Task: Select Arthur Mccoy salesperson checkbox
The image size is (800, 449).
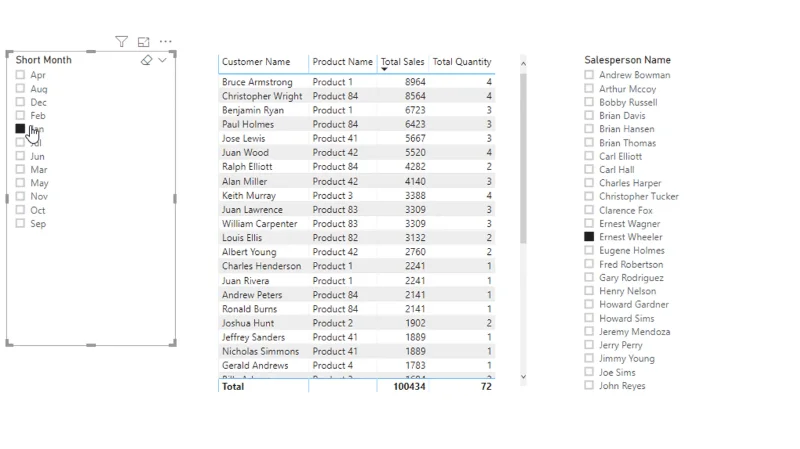Action: [x=589, y=88]
